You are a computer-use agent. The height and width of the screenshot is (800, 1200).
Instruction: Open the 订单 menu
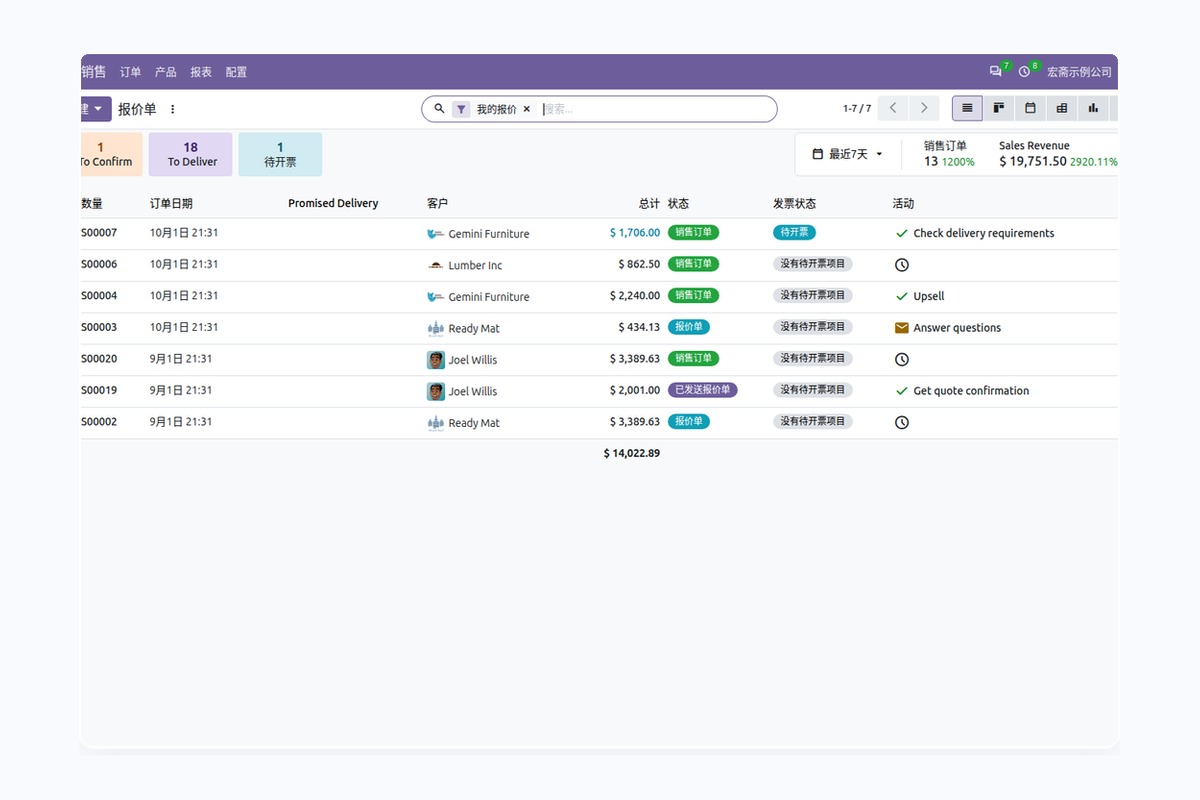point(131,72)
